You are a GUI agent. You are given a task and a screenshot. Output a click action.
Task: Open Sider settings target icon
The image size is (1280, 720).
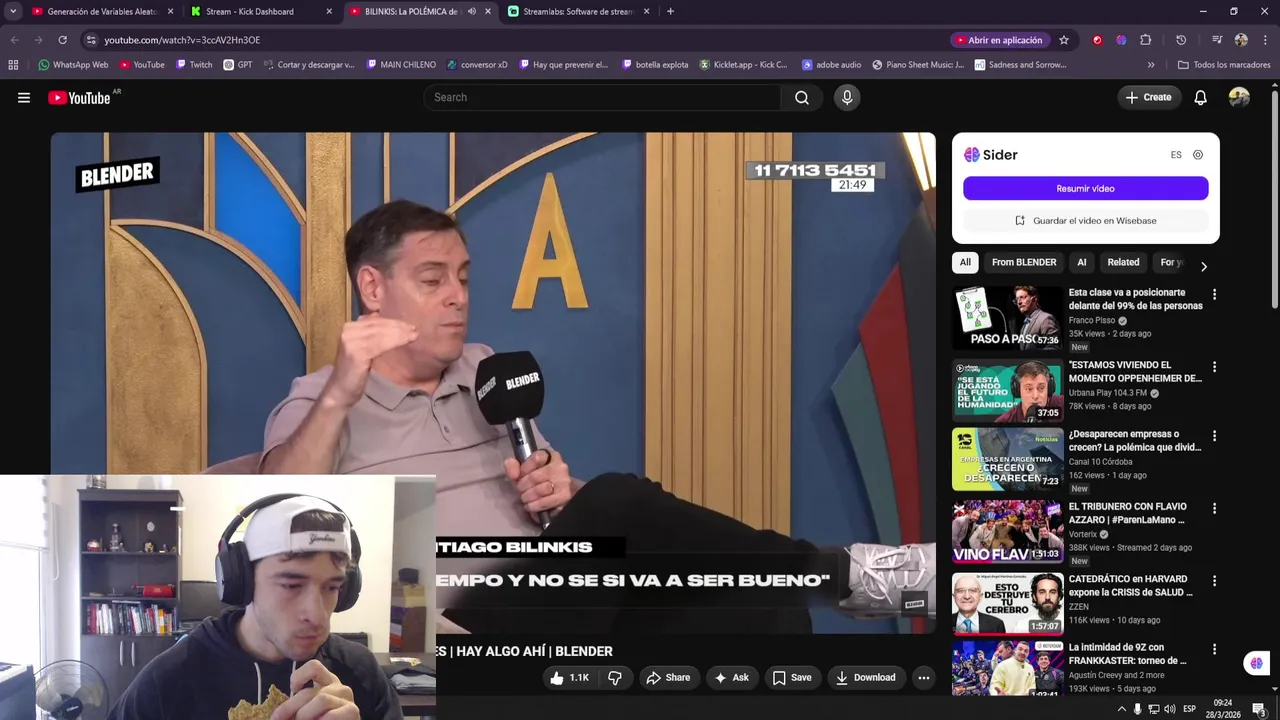[1198, 155]
